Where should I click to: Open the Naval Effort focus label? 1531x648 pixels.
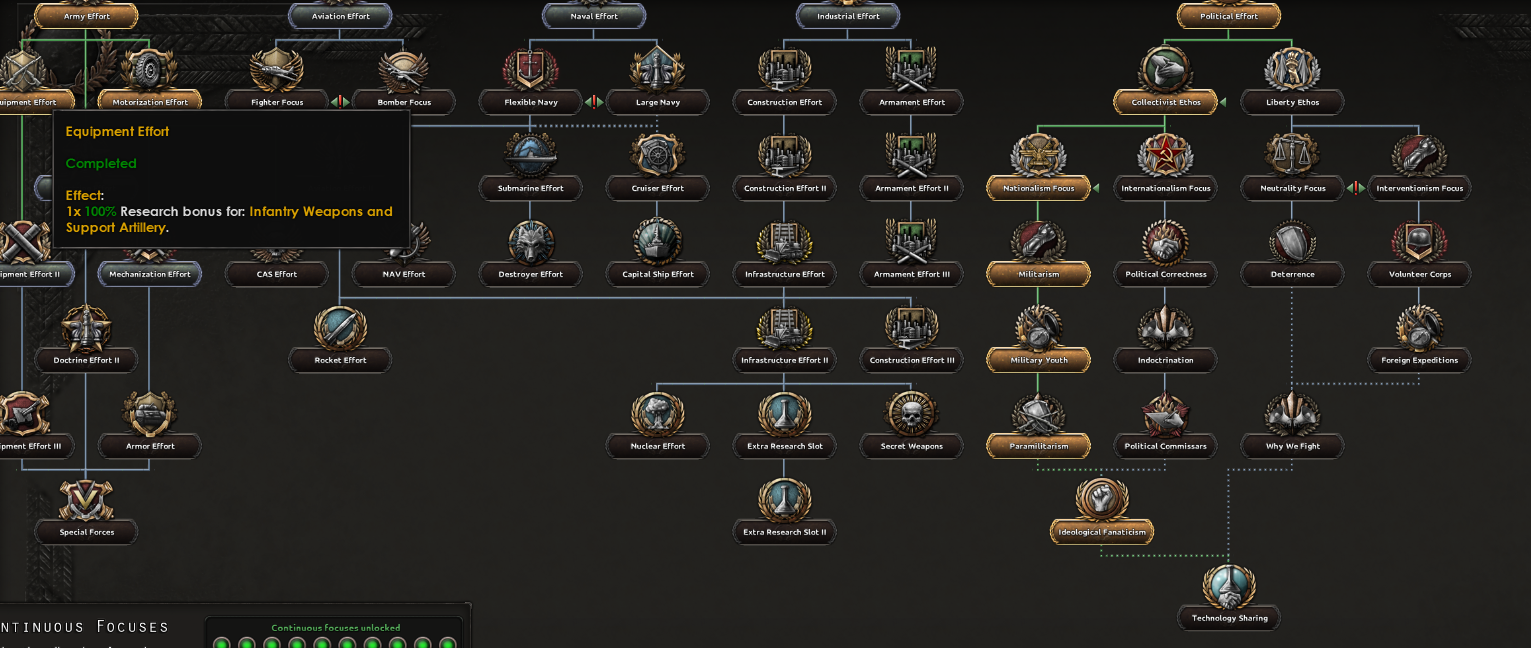click(594, 16)
